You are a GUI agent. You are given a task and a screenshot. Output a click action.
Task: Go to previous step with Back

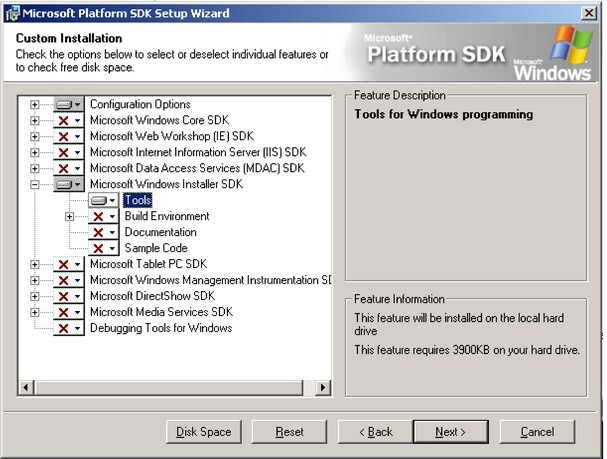(x=376, y=432)
